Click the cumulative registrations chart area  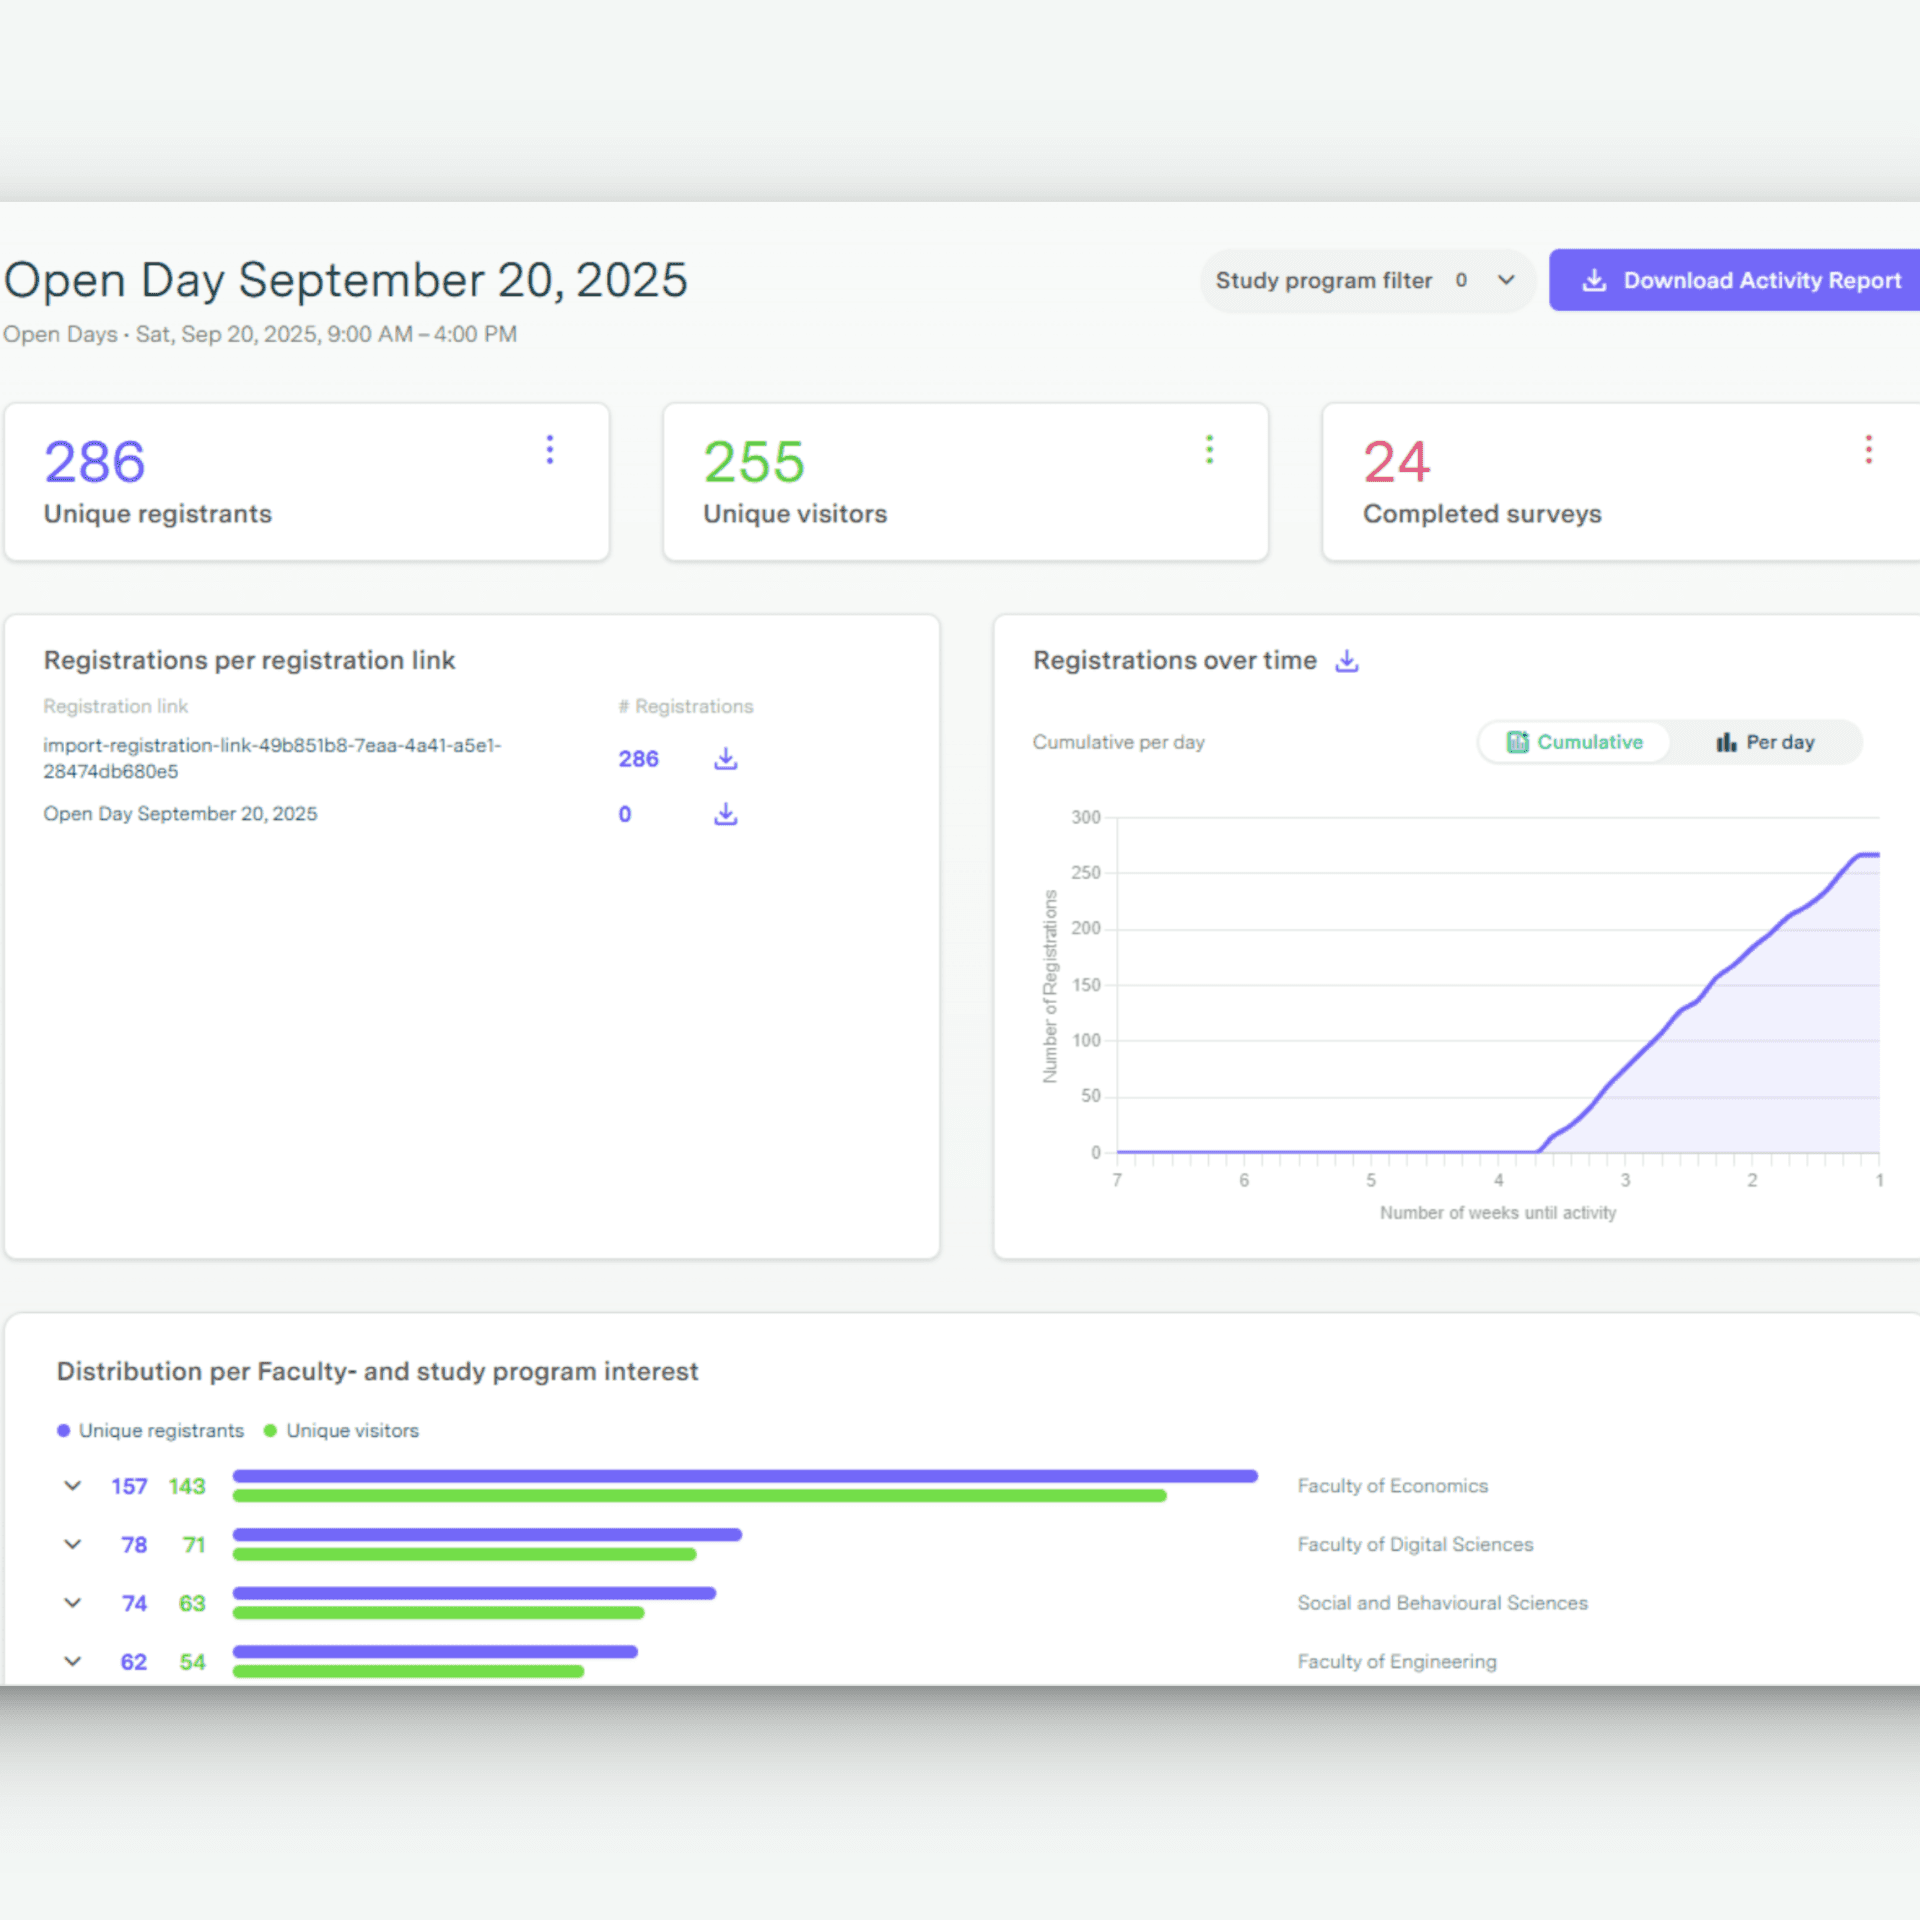[1497, 985]
